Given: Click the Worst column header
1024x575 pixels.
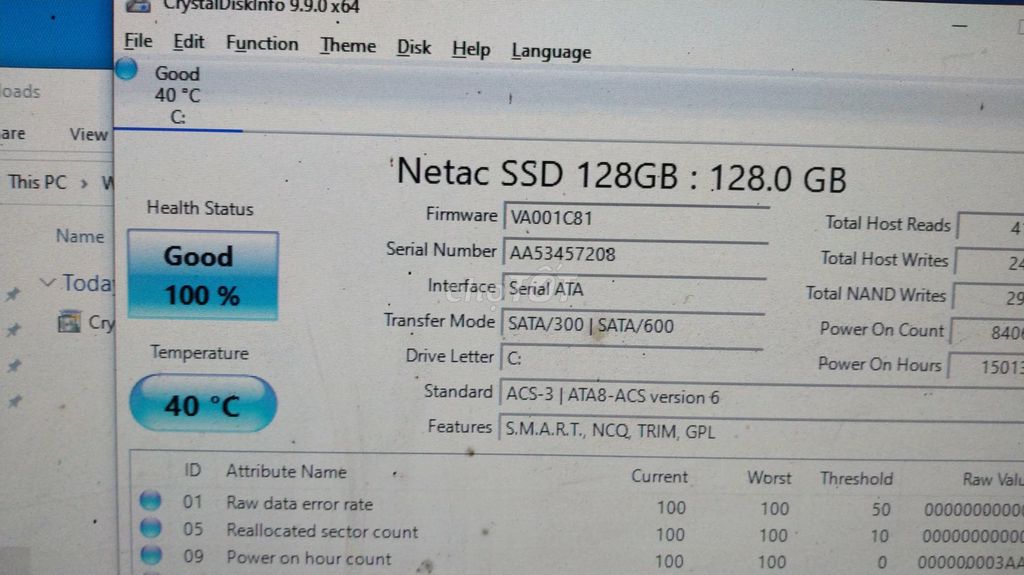Looking at the screenshot, I should [769, 478].
